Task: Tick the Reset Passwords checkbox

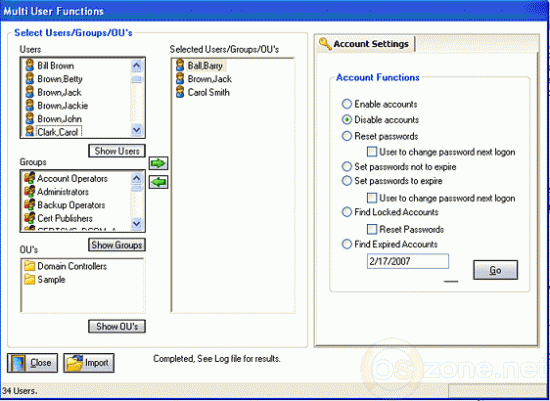Action: coord(372,229)
